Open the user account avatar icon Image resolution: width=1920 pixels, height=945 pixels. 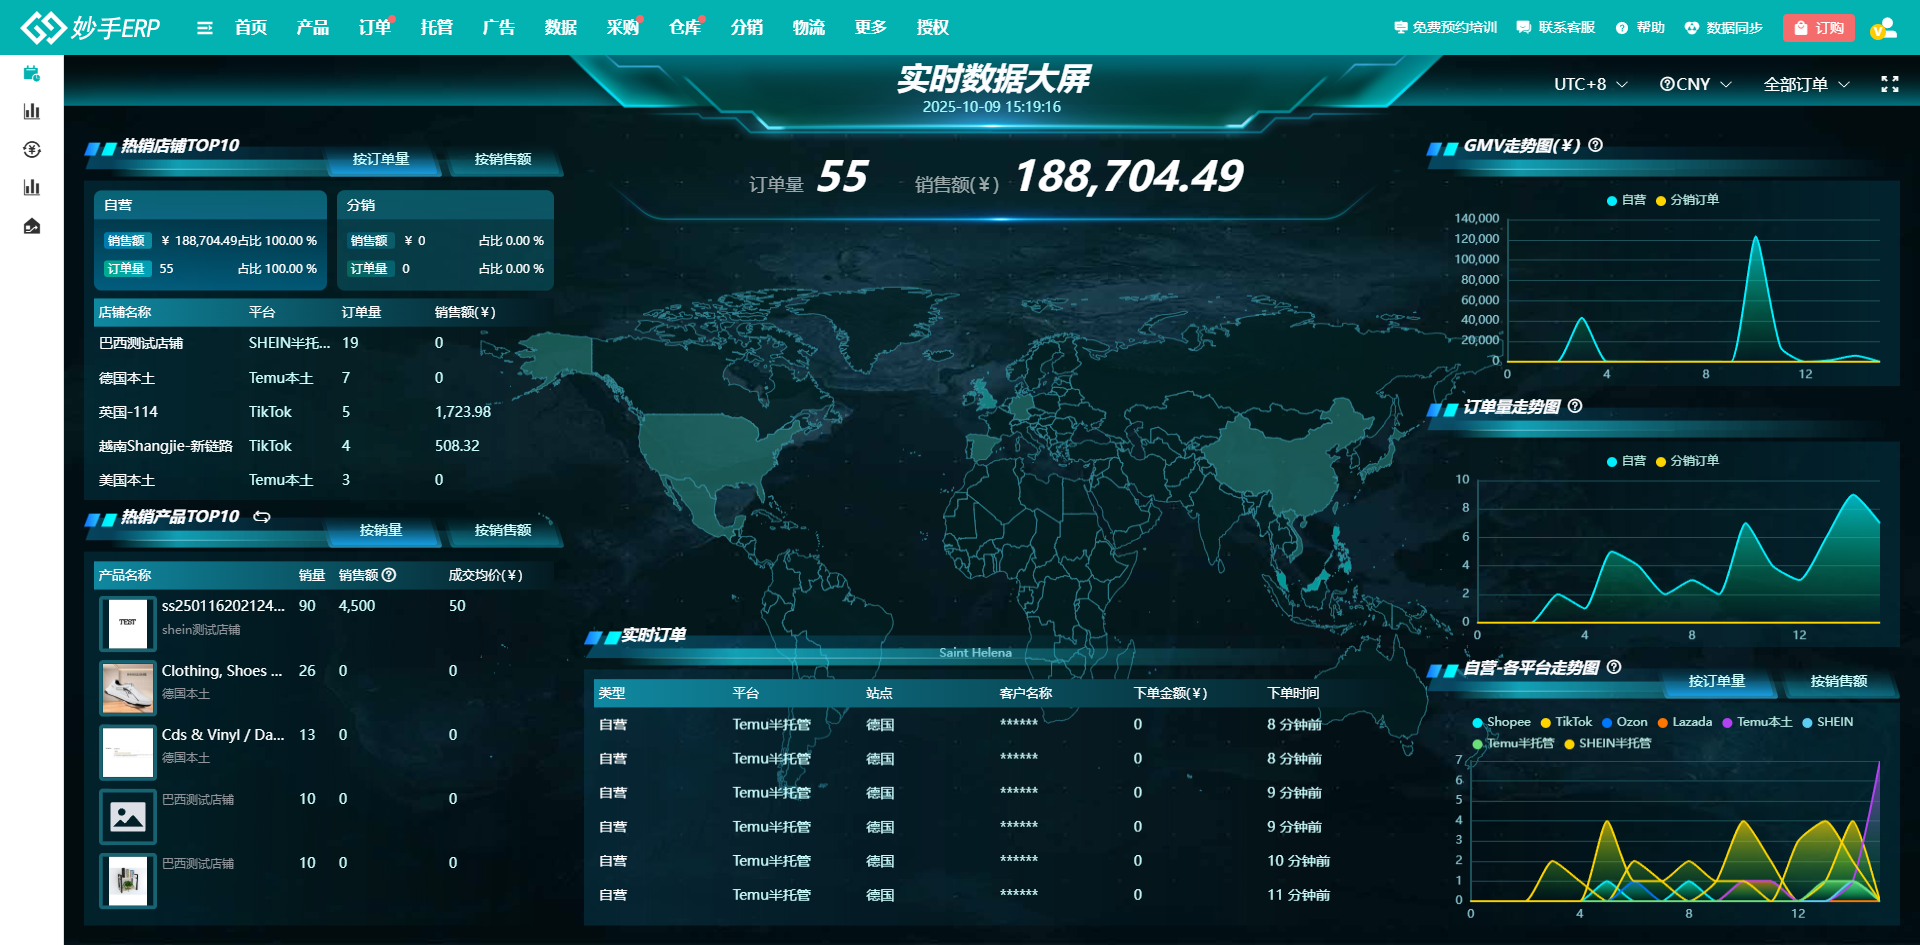coord(1883,28)
